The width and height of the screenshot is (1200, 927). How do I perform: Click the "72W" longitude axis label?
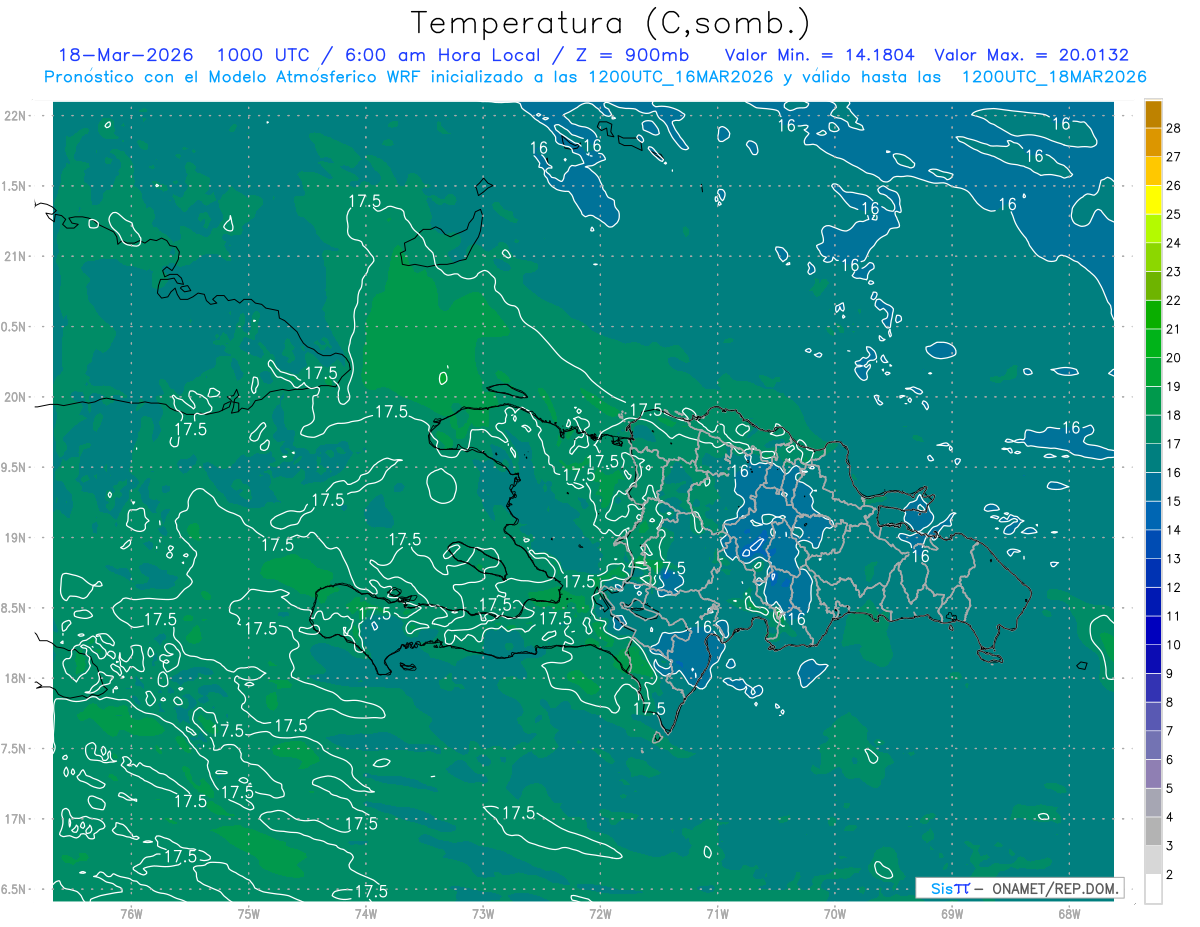coord(600,913)
